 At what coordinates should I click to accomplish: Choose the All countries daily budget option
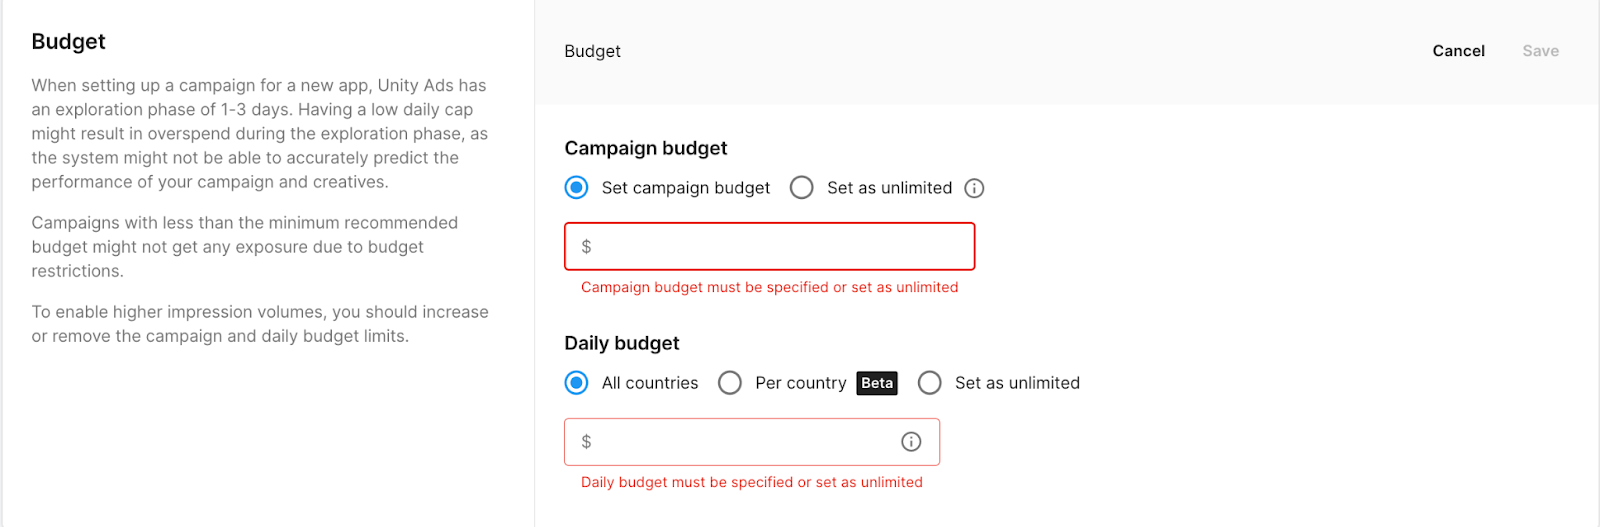[577, 383]
